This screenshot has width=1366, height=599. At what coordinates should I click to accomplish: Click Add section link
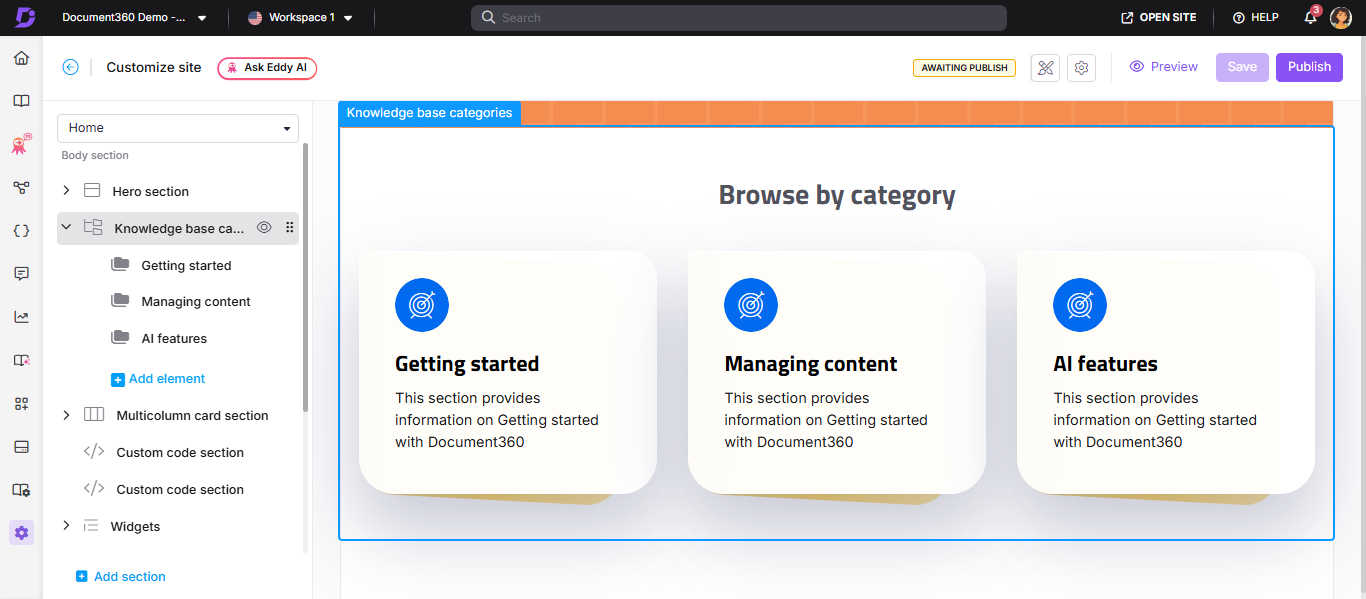[x=121, y=576]
